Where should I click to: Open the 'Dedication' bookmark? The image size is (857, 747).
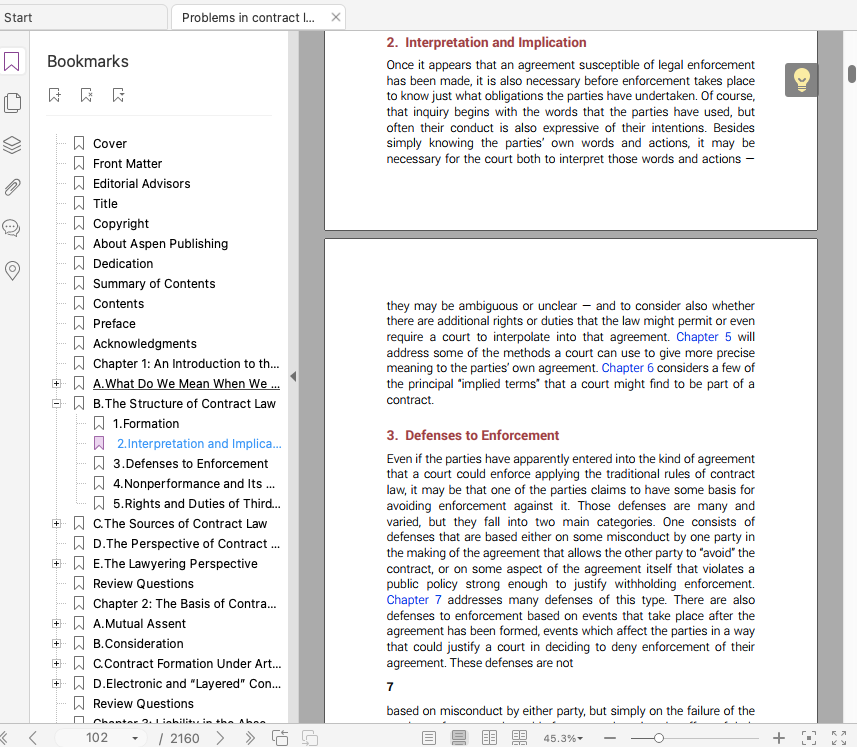pos(123,264)
